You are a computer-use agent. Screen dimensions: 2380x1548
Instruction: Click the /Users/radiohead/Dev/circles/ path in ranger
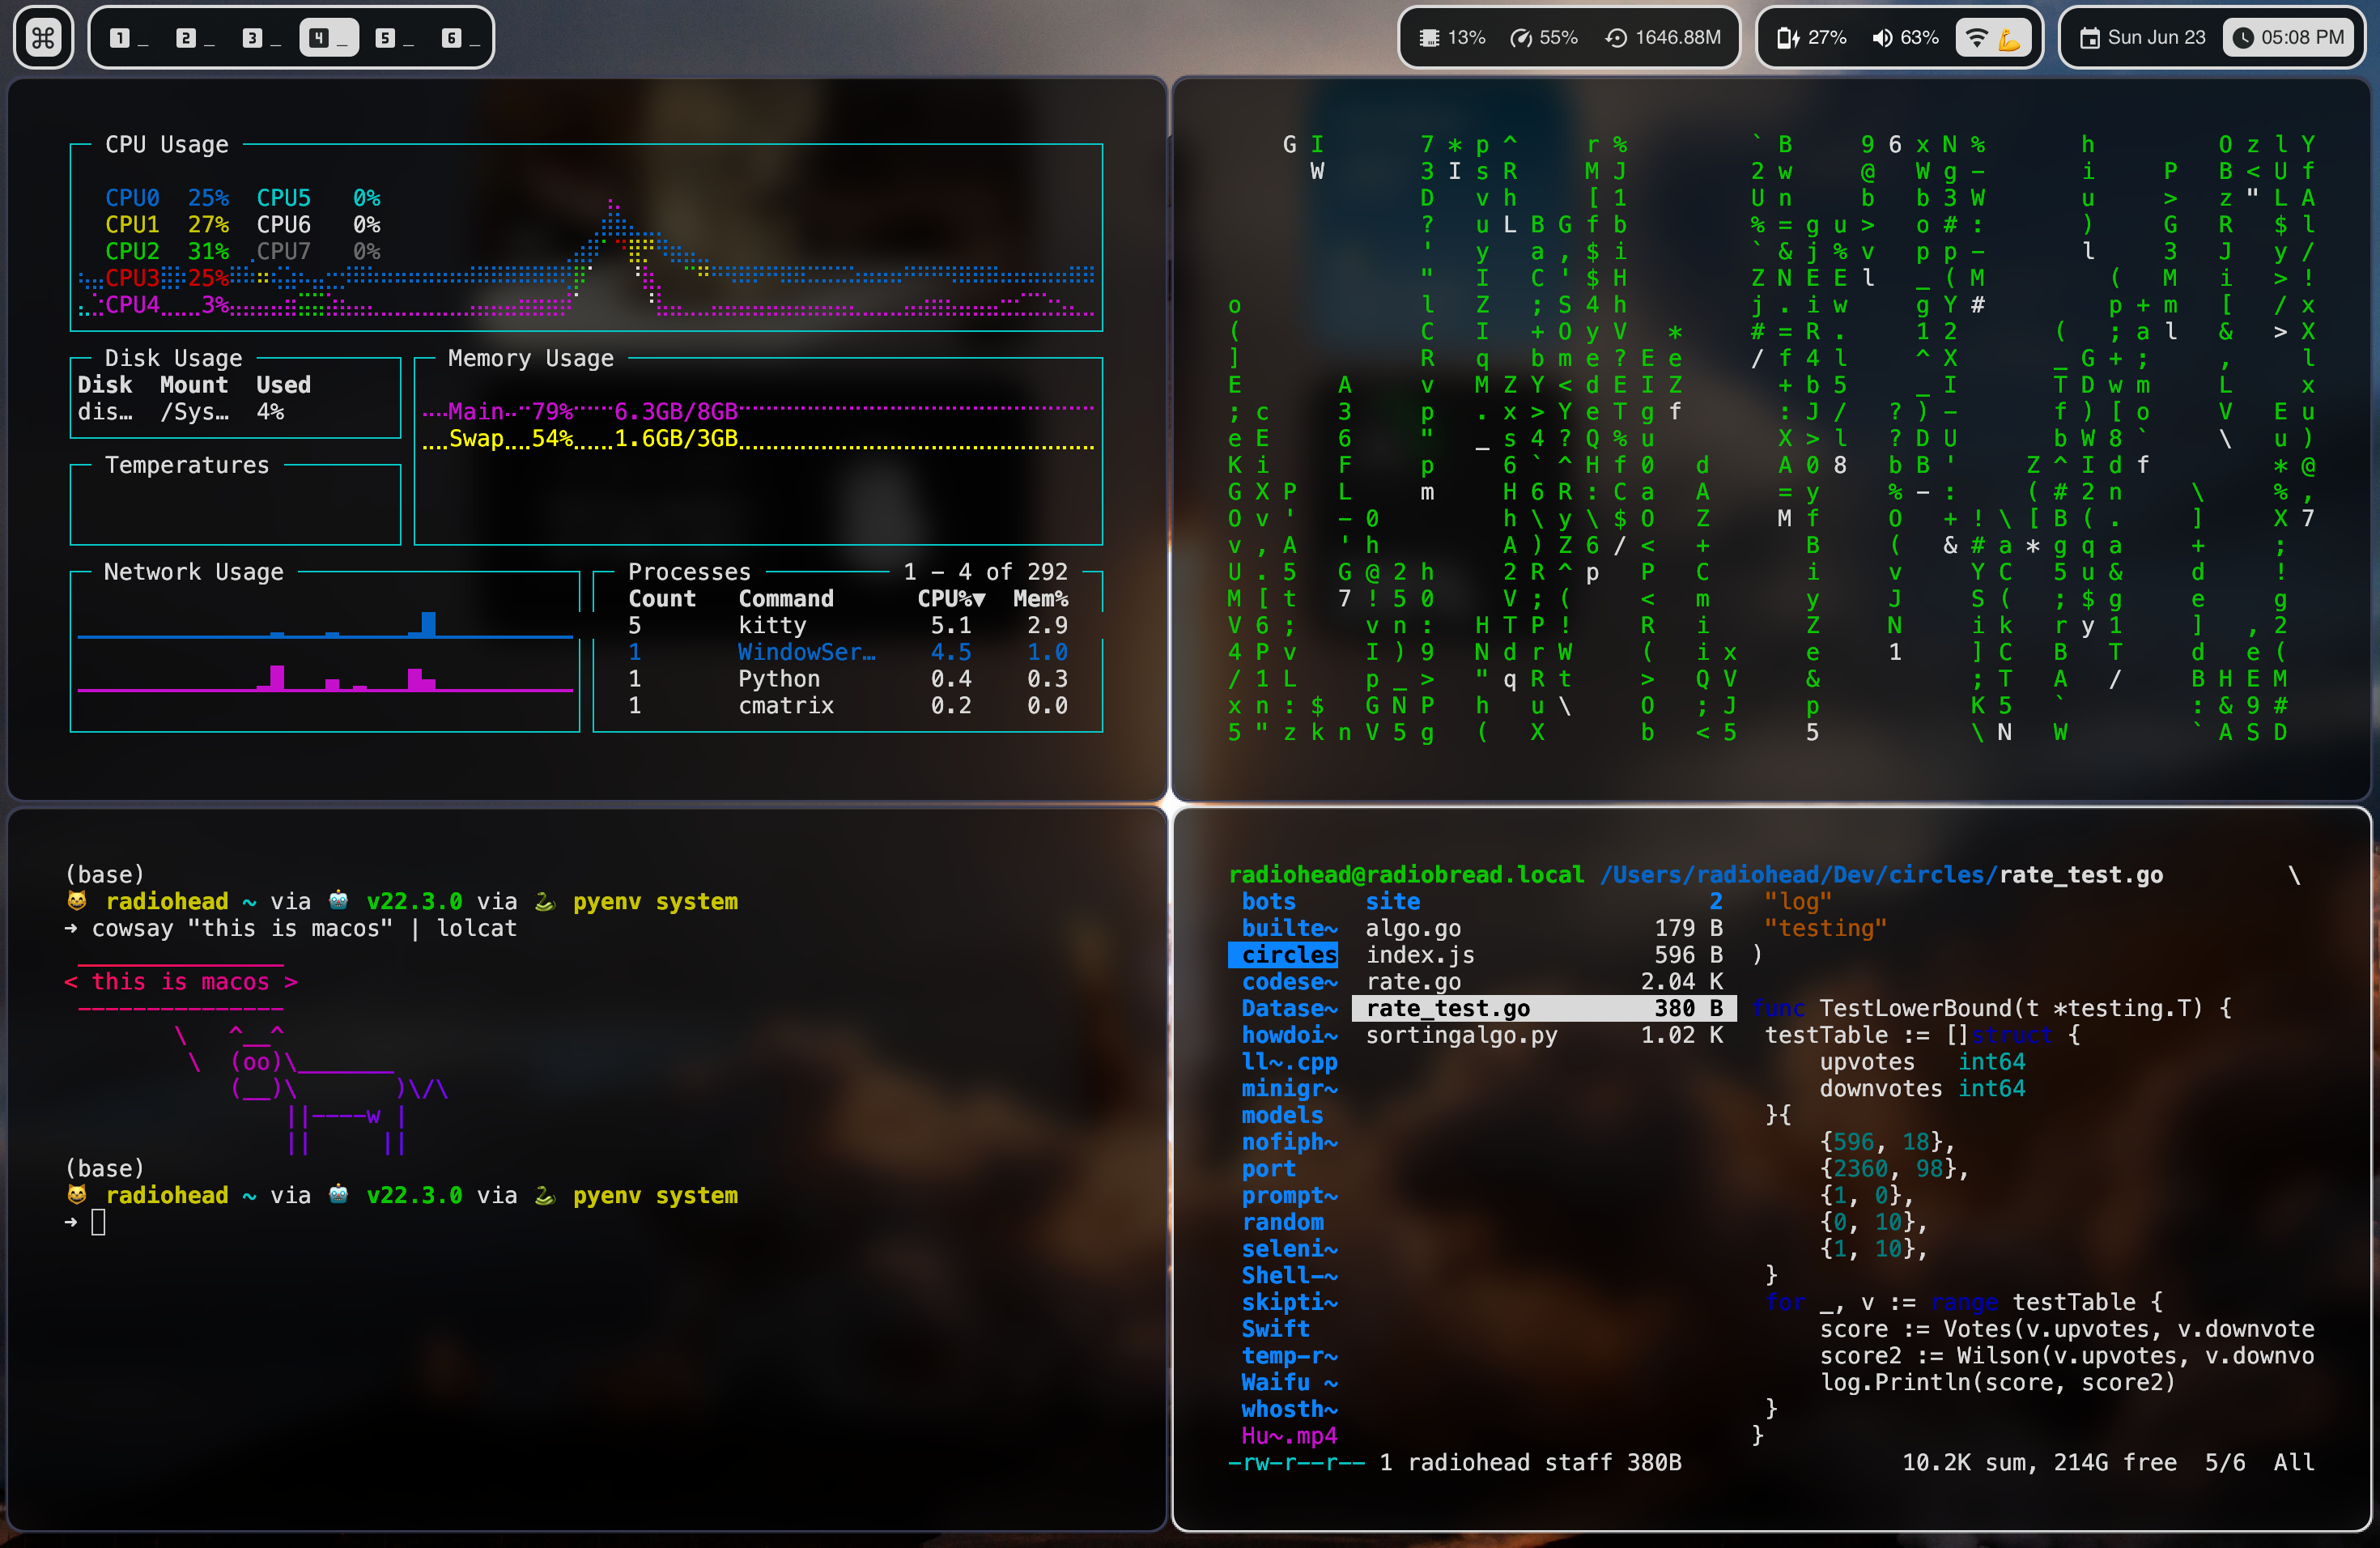click(1798, 875)
